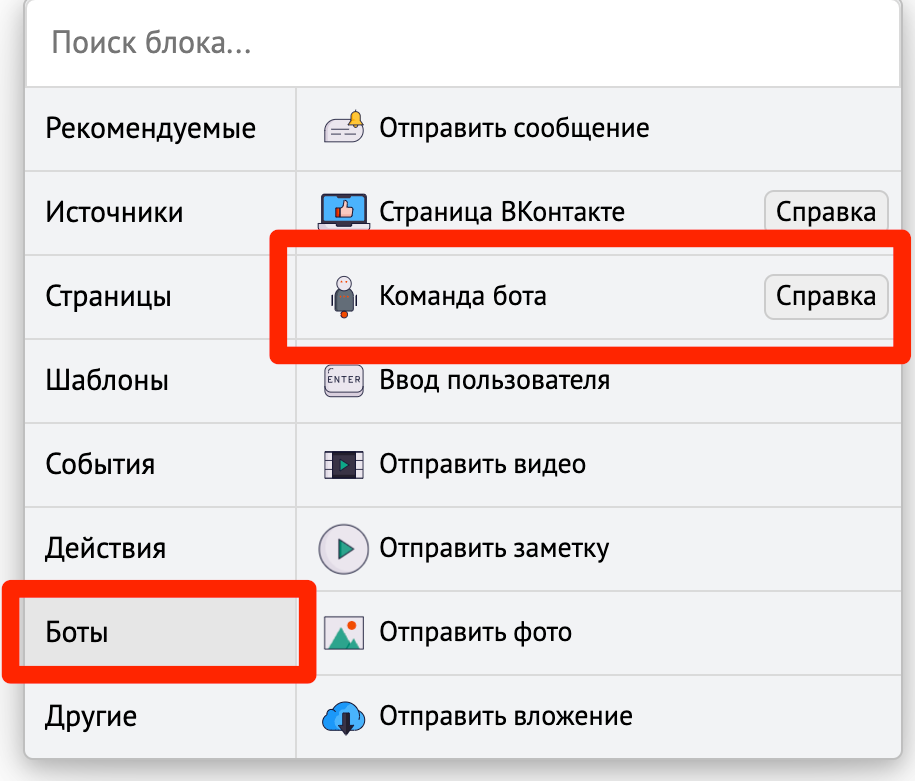Select the Команда бота robot icon
The width and height of the screenshot is (915, 781).
pos(344,297)
